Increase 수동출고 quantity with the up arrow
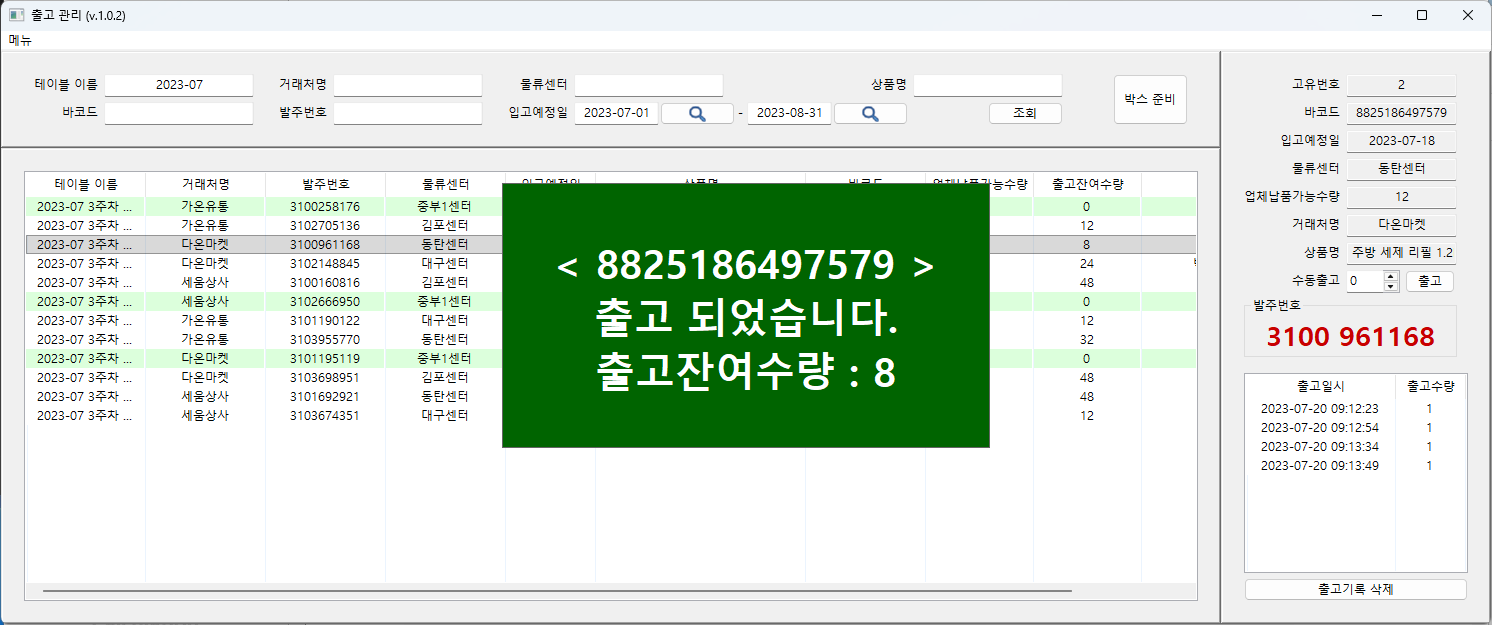 1390,277
